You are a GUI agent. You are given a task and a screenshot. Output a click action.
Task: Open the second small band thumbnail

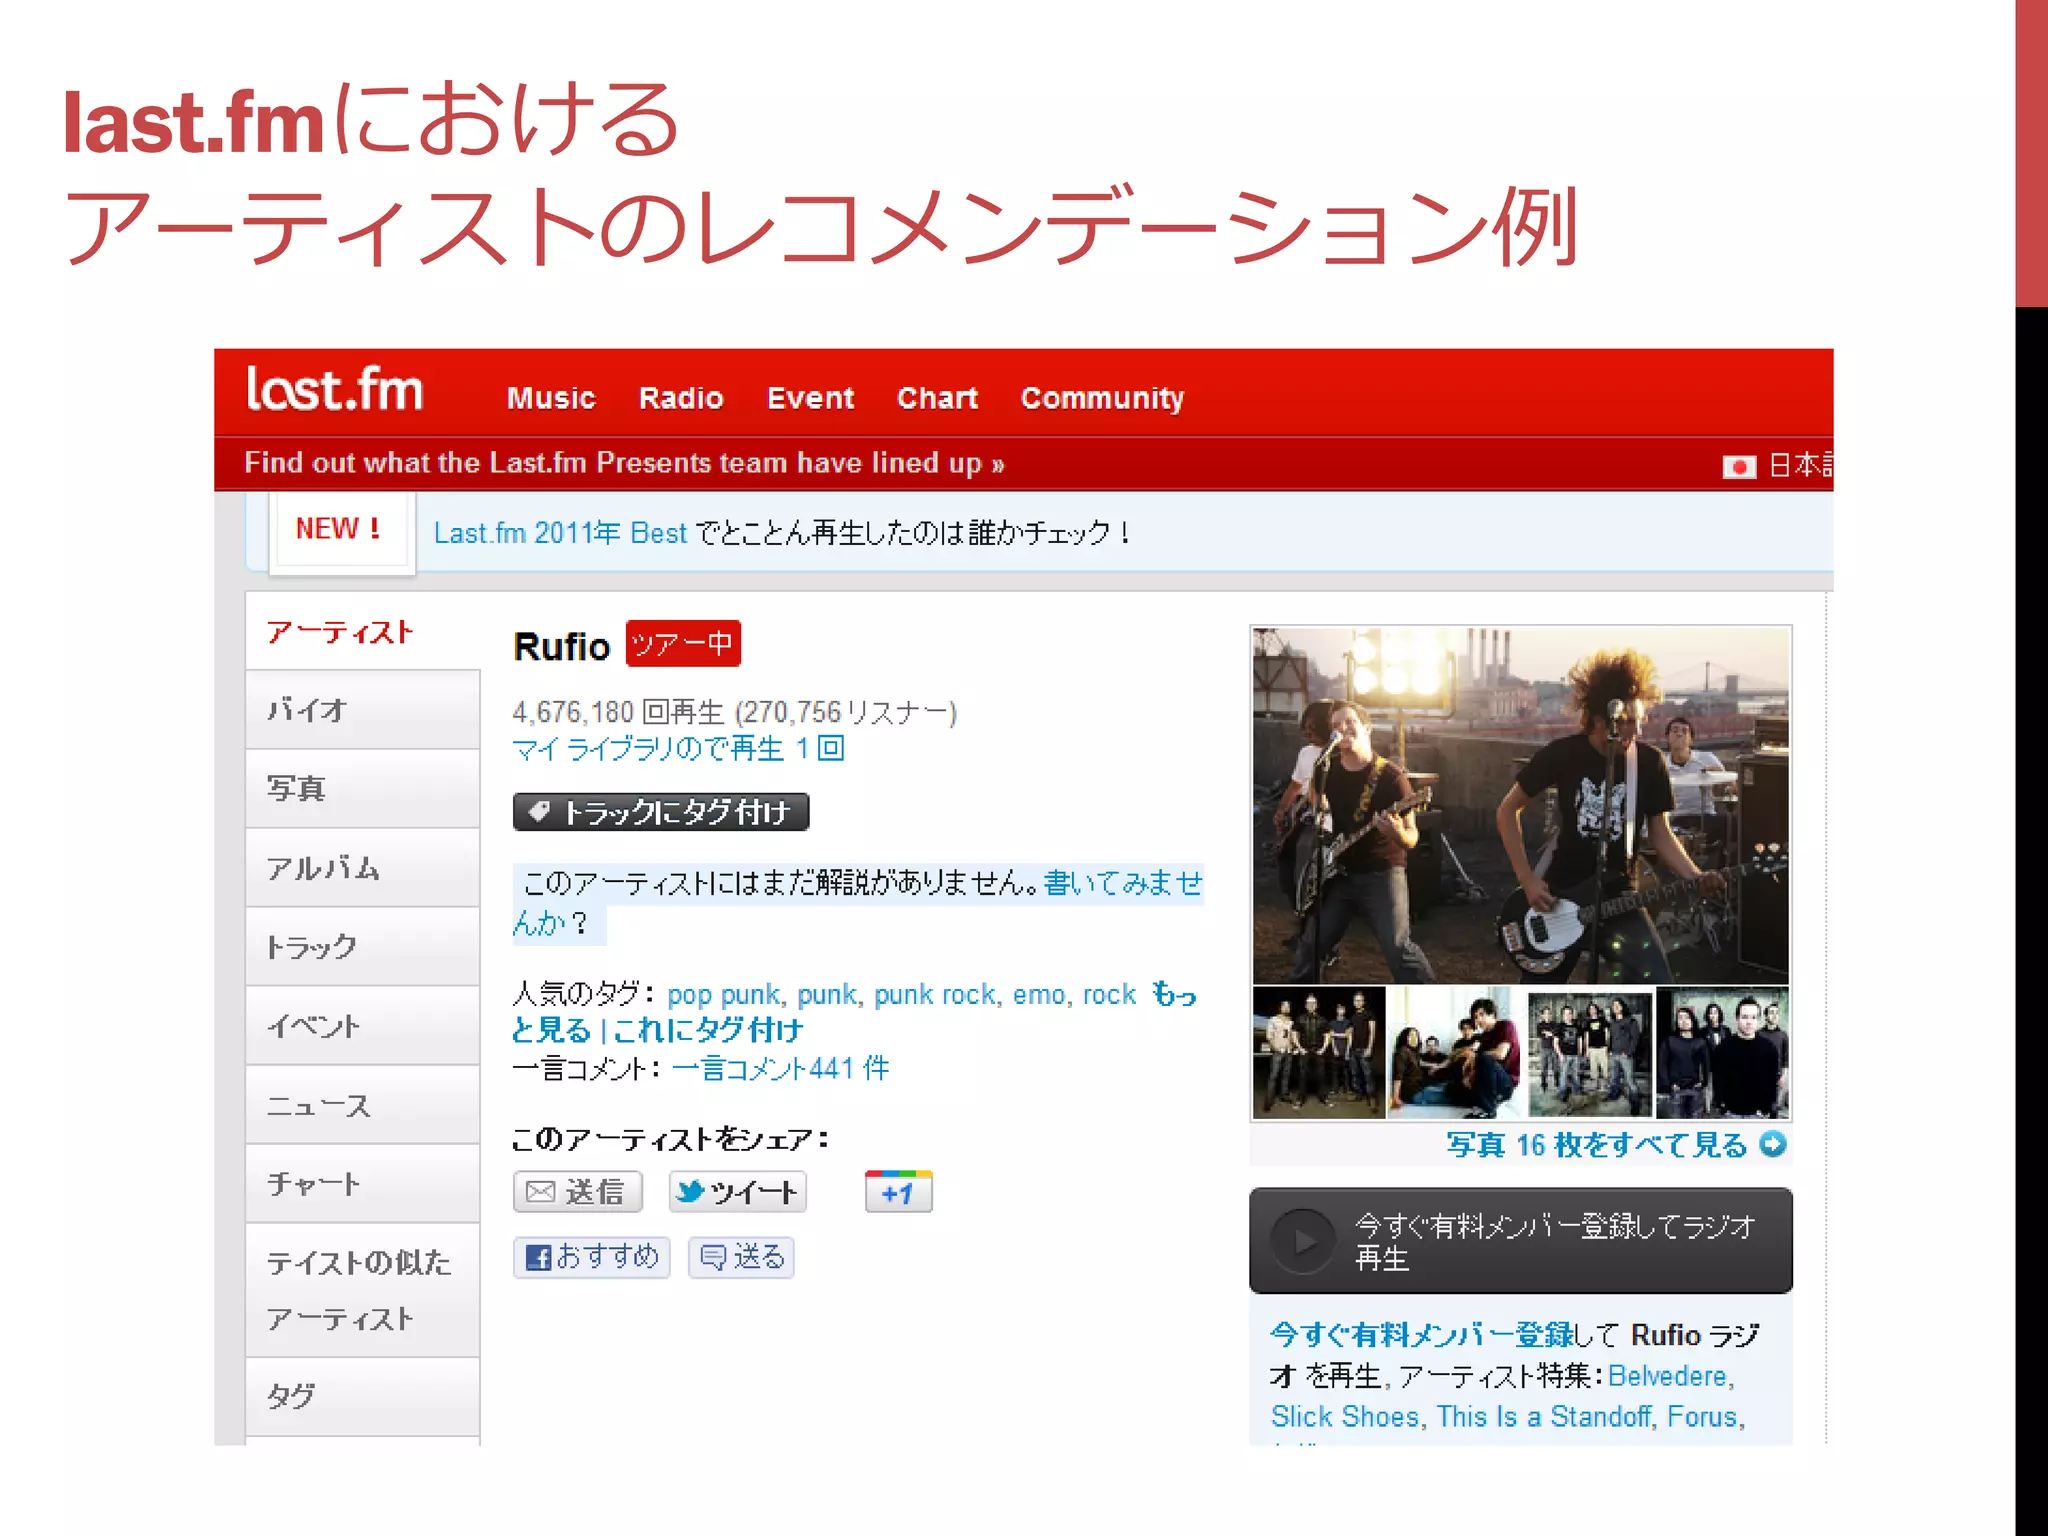tap(1454, 1052)
